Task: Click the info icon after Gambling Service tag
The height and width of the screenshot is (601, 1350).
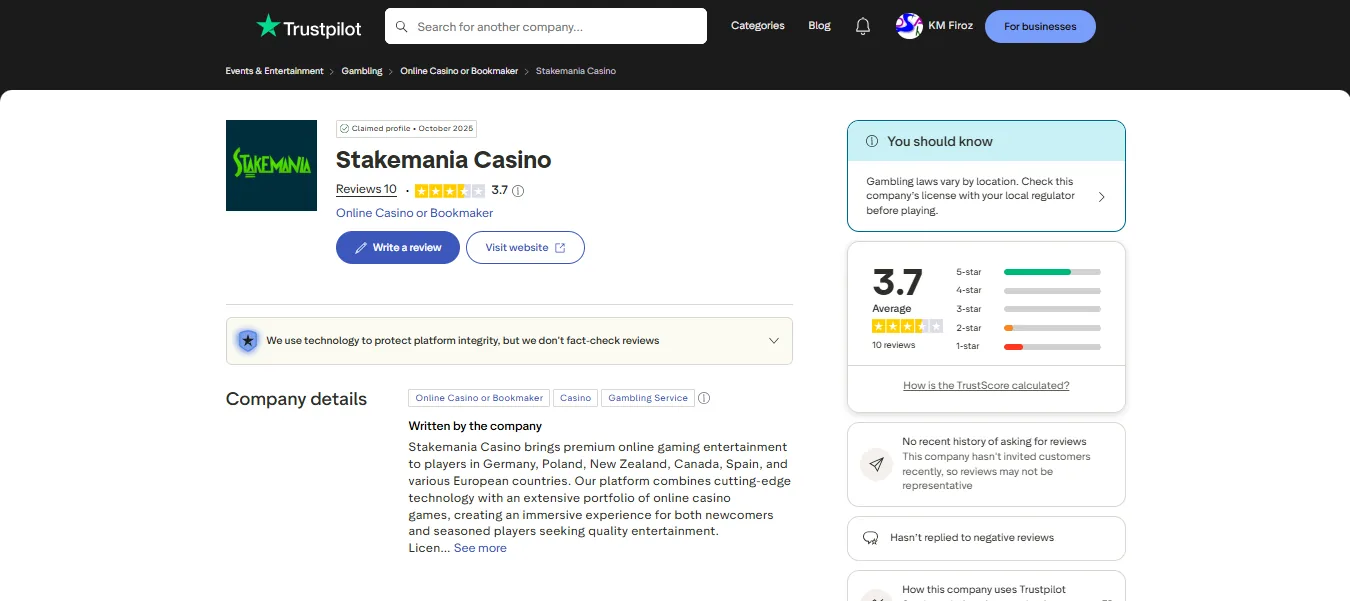Action: point(704,398)
